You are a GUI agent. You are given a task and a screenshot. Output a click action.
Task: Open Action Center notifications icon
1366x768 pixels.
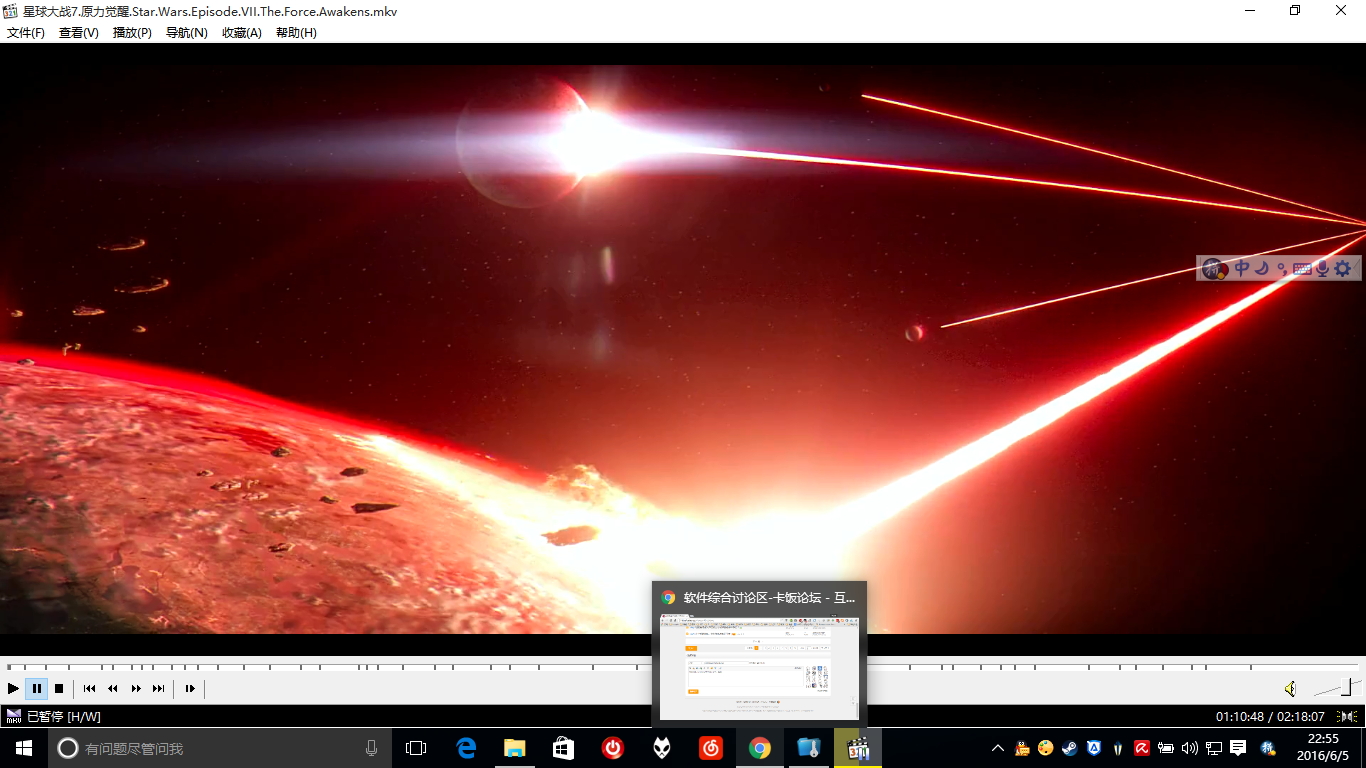tap(1238, 748)
